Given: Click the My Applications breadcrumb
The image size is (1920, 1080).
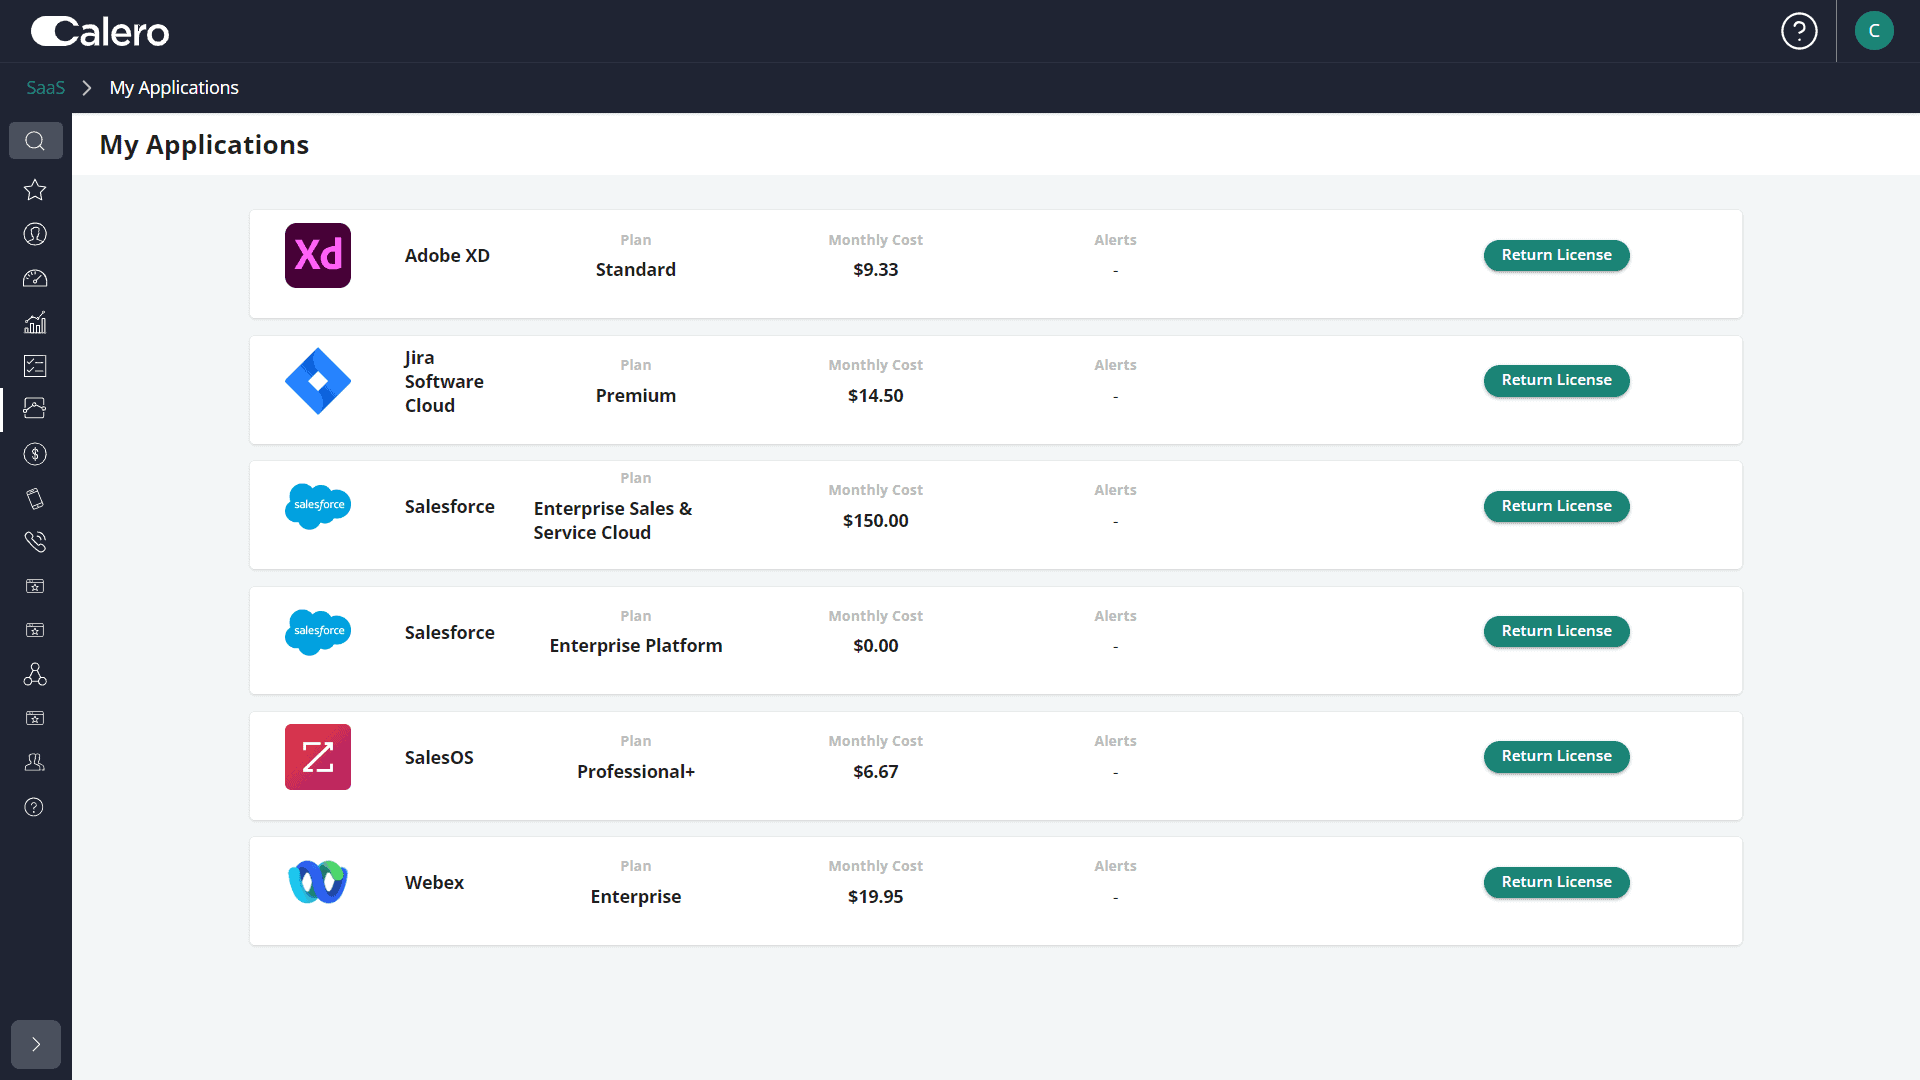Looking at the screenshot, I should pyautogui.click(x=174, y=88).
